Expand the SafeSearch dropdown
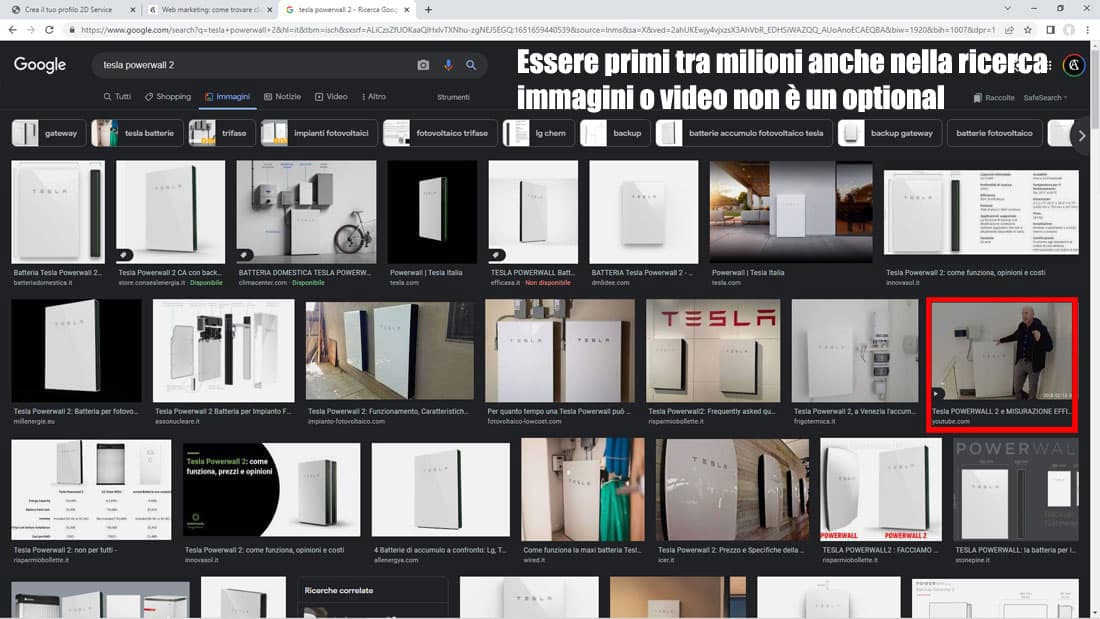The width and height of the screenshot is (1100, 619). click(x=1045, y=98)
